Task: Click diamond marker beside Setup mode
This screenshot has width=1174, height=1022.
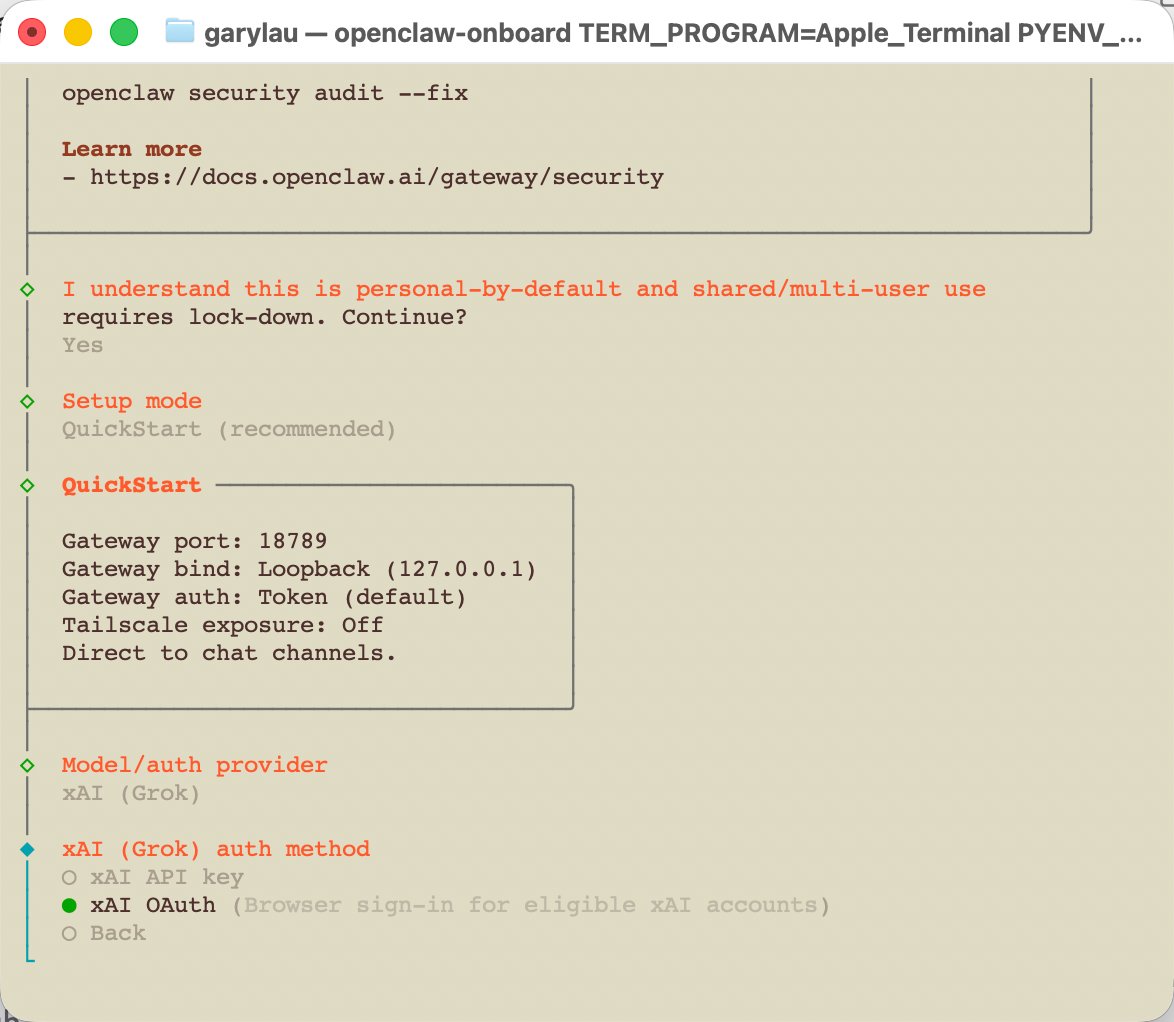Action: 27,401
